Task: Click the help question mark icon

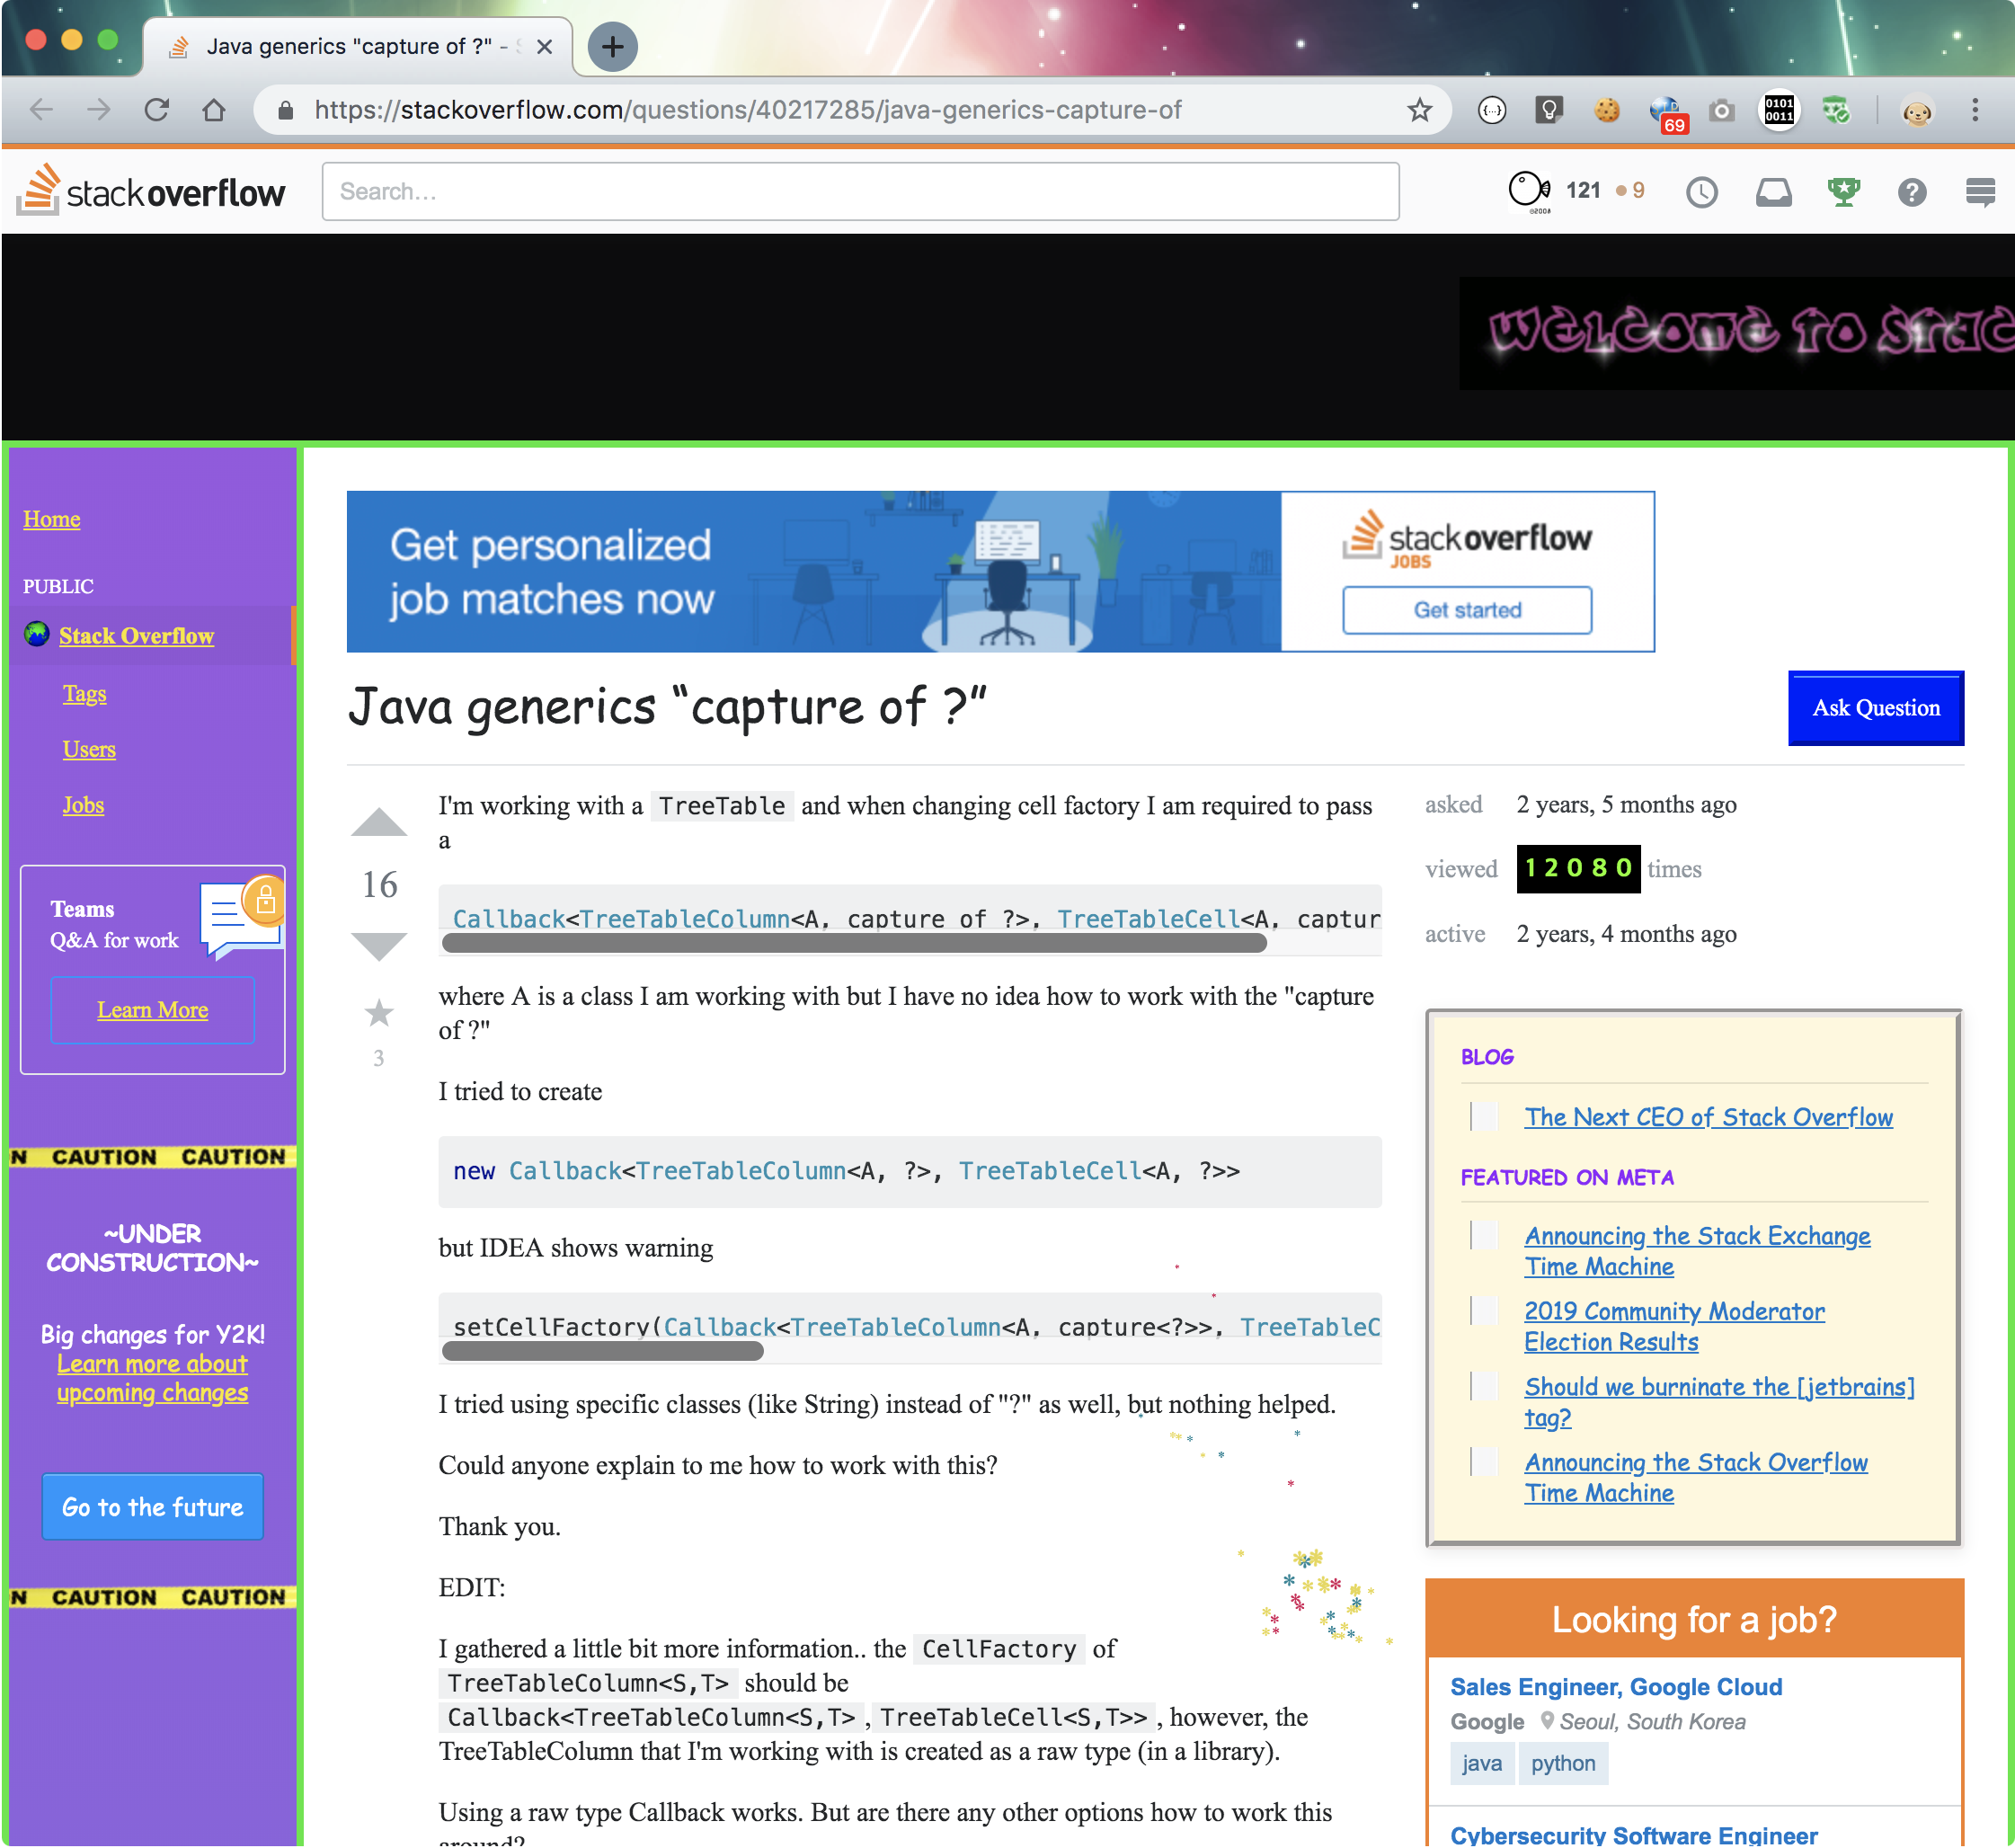Action: (1911, 191)
